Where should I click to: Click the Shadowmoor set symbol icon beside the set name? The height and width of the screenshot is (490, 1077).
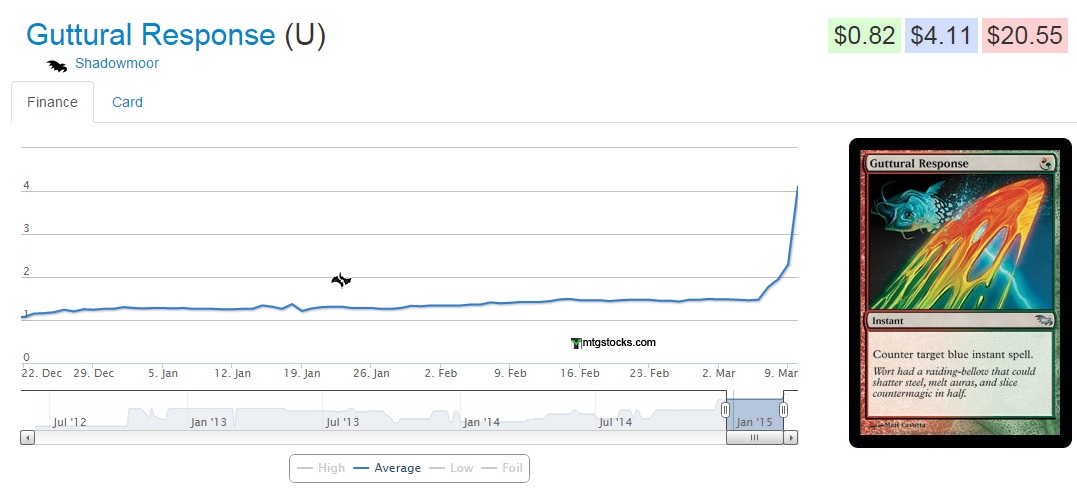pos(57,65)
